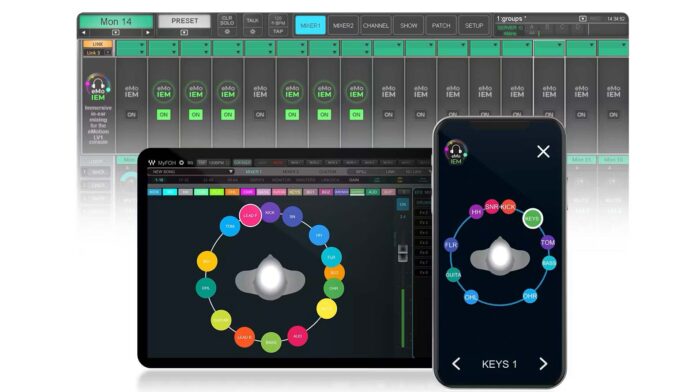Open the Mon 14 mix menu icon
Viewport: 696px width, 392px height.
[x=116, y=32]
